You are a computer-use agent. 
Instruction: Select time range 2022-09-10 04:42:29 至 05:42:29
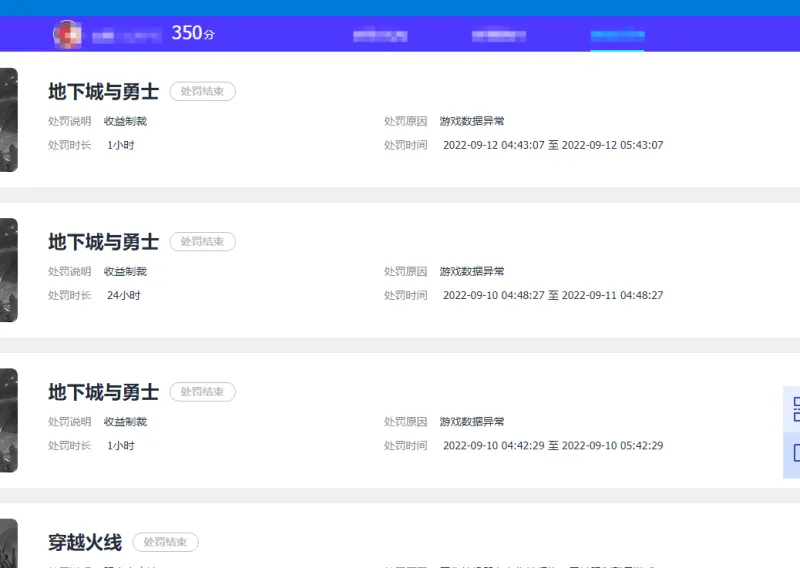click(x=553, y=446)
